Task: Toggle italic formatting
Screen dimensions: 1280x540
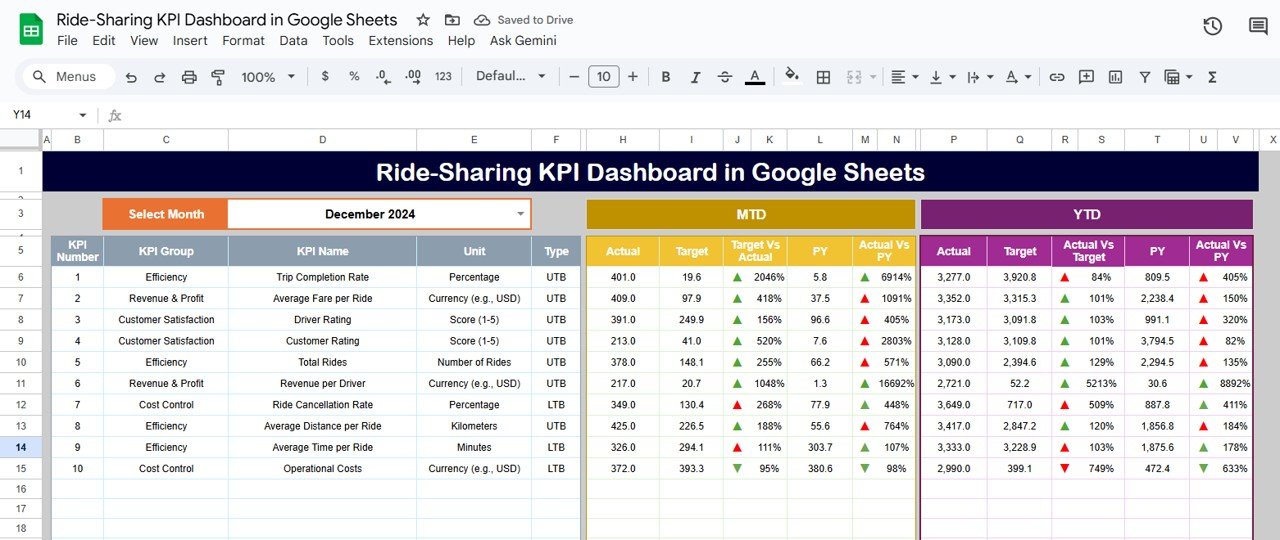Action: pos(695,77)
